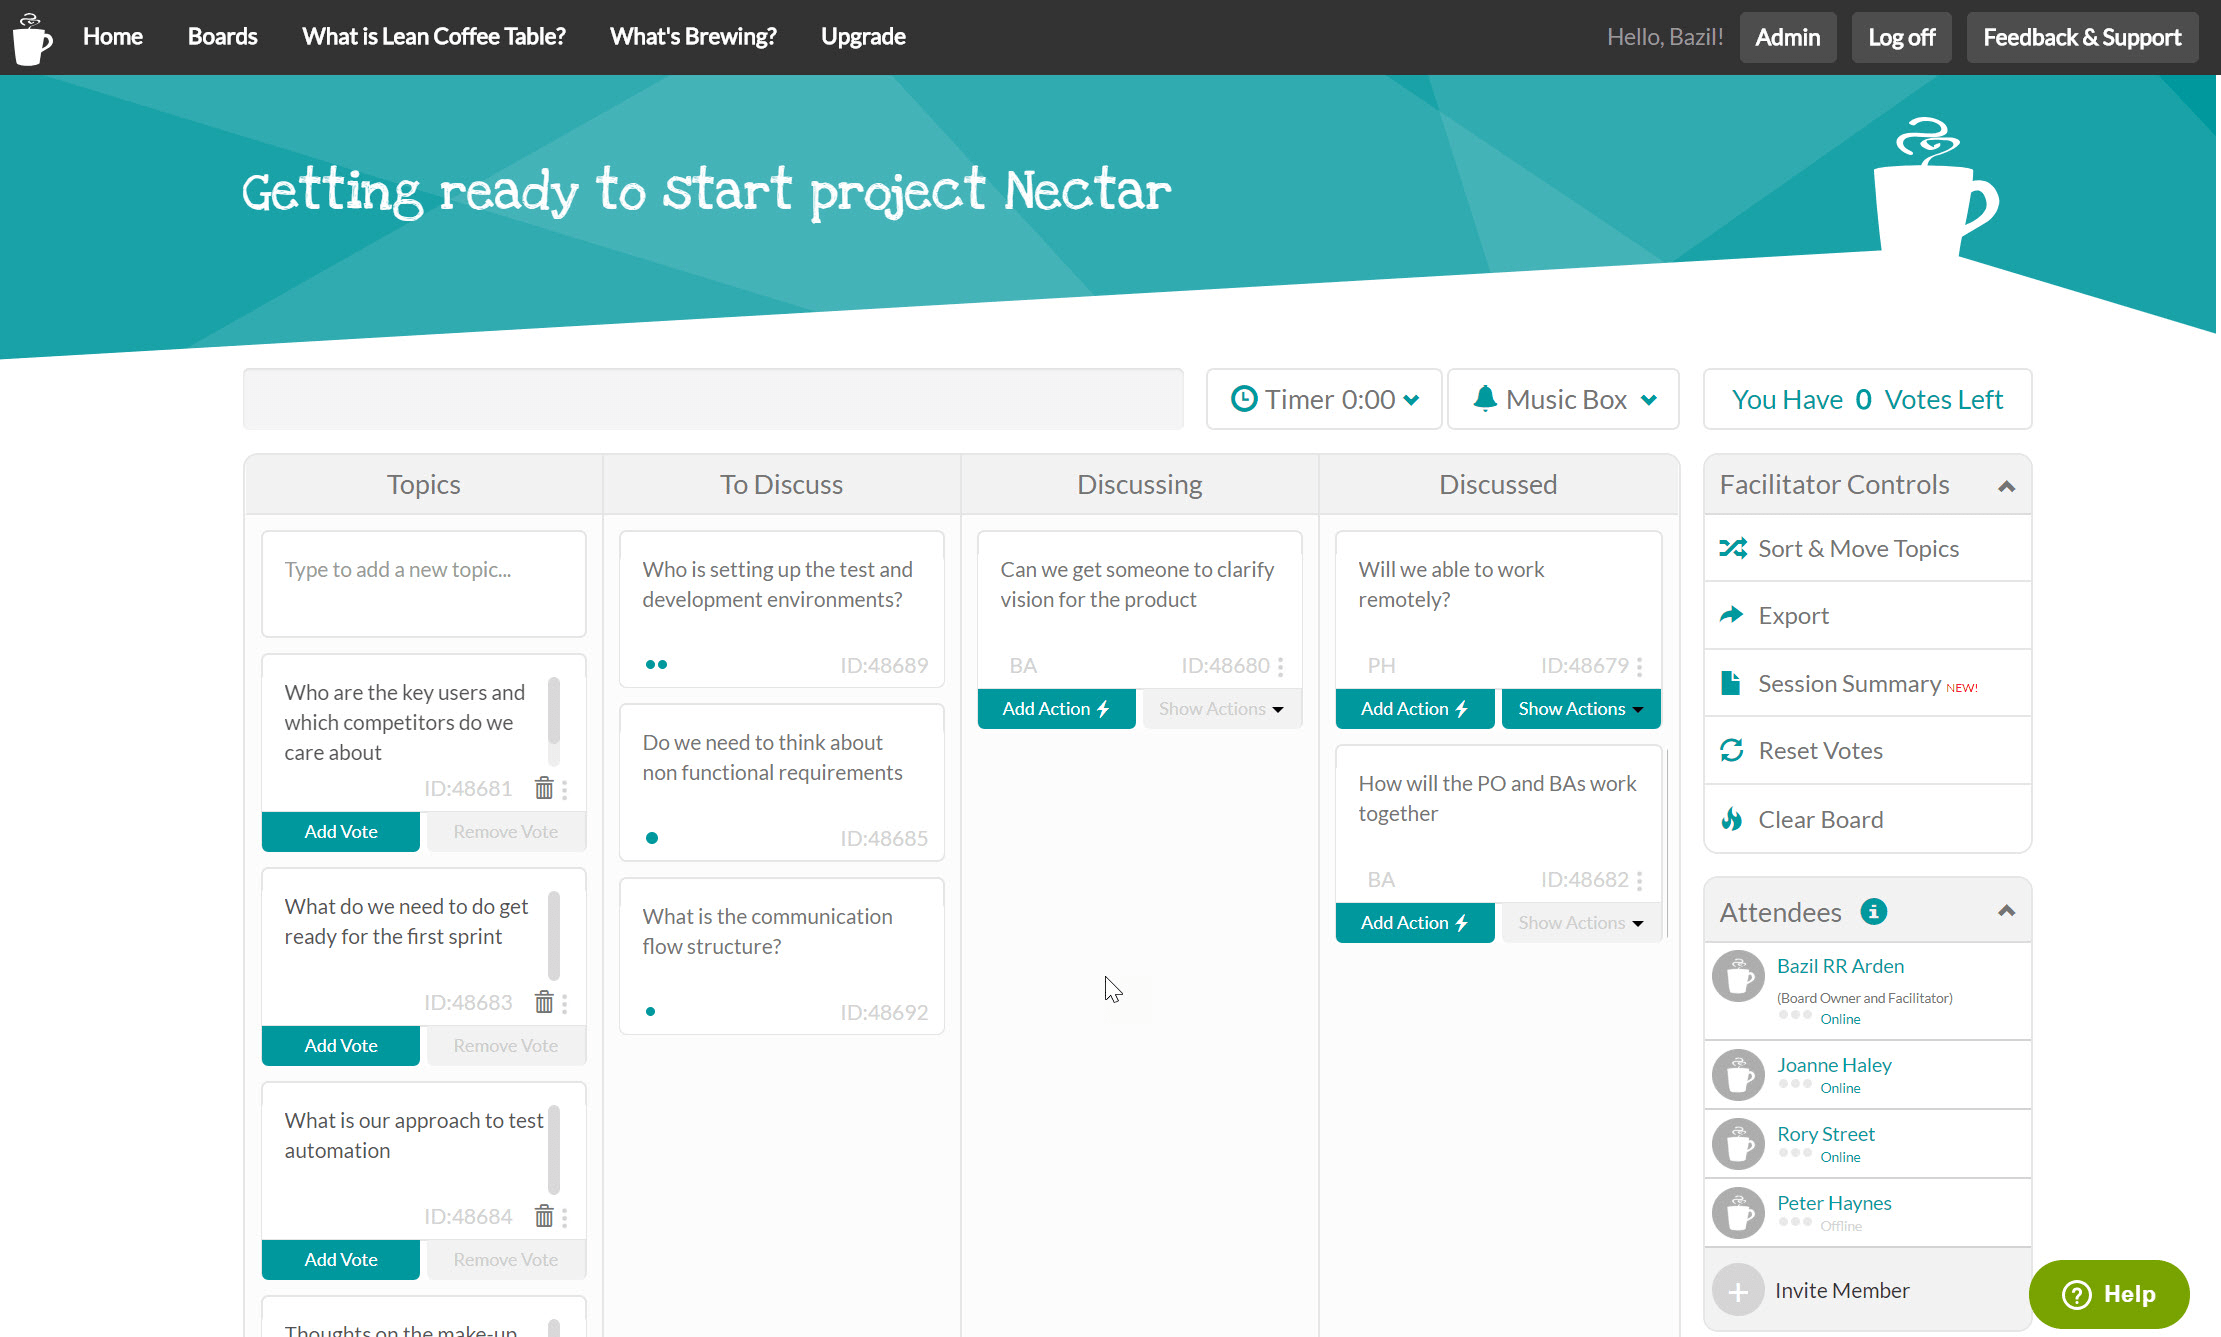
Task: Click trash icon on topic ID:48684
Action: (543, 1216)
